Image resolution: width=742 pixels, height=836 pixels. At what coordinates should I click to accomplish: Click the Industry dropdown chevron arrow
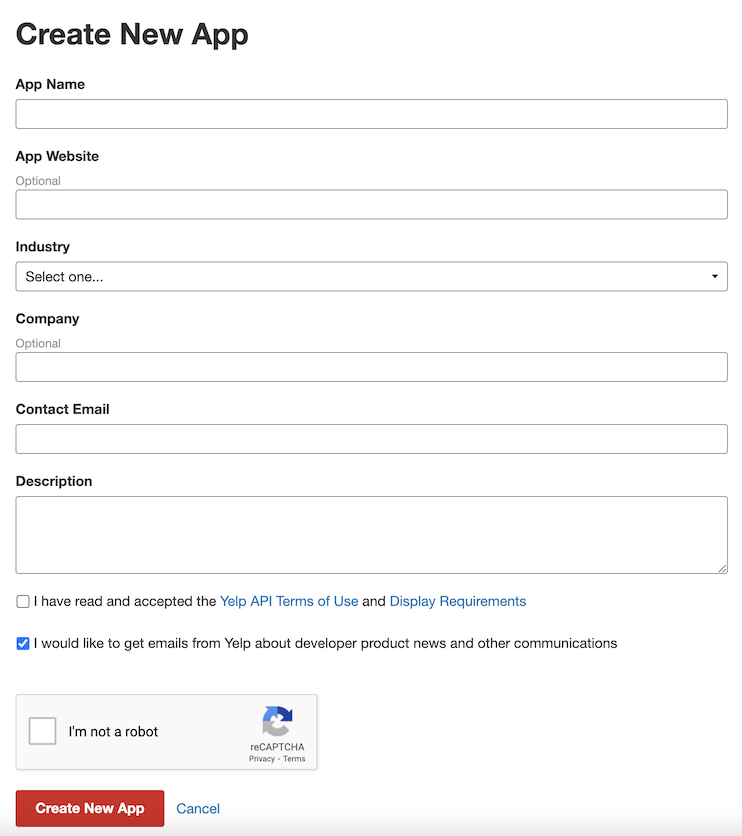pyautogui.click(x=714, y=276)
